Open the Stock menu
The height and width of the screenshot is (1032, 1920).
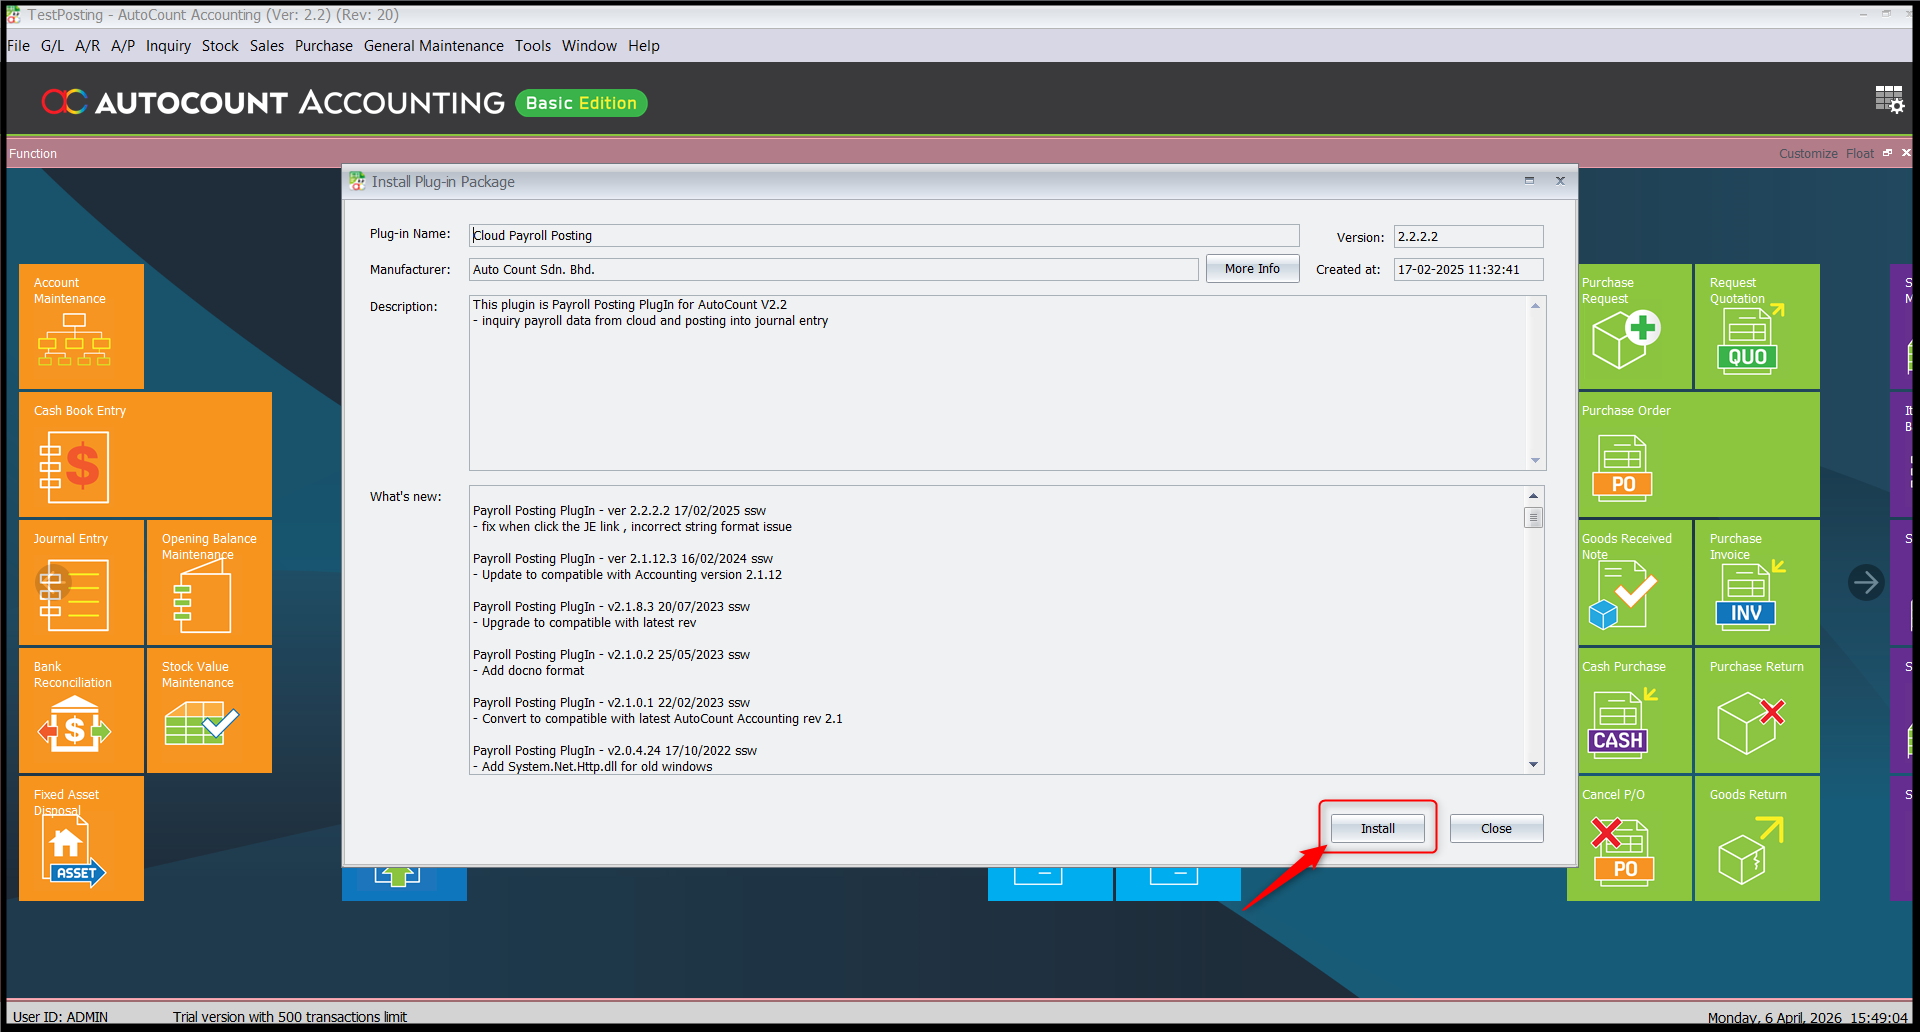click(x=220, y=46)
